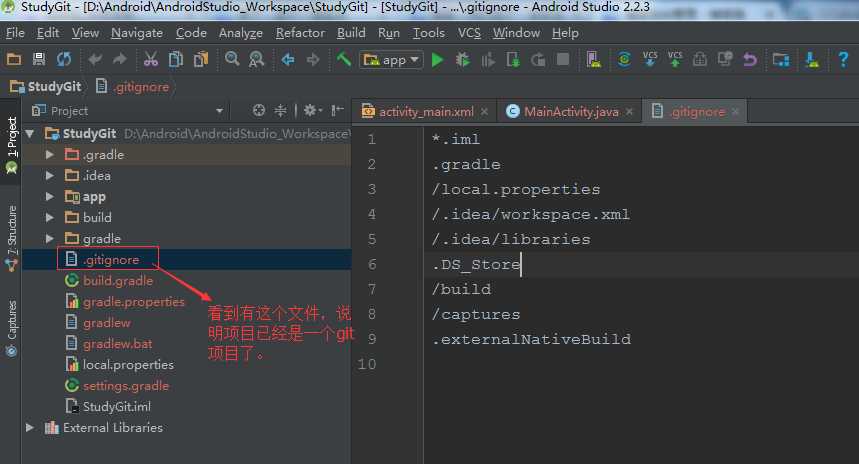Screen dimensions: 859x464
Task: Open the Analyze menu
Action: pyautogui.click(x=240, y=33)
